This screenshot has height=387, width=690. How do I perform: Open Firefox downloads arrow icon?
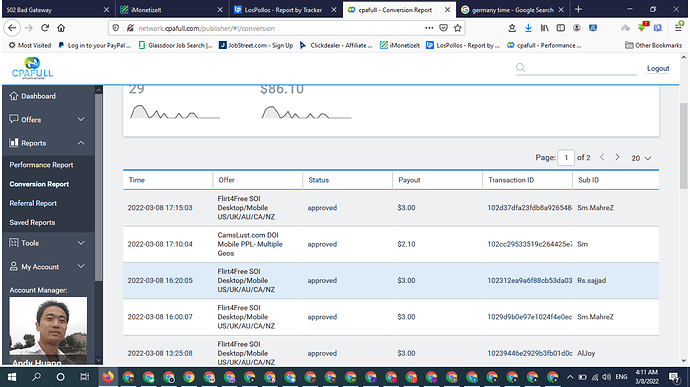tap(528, 28)
